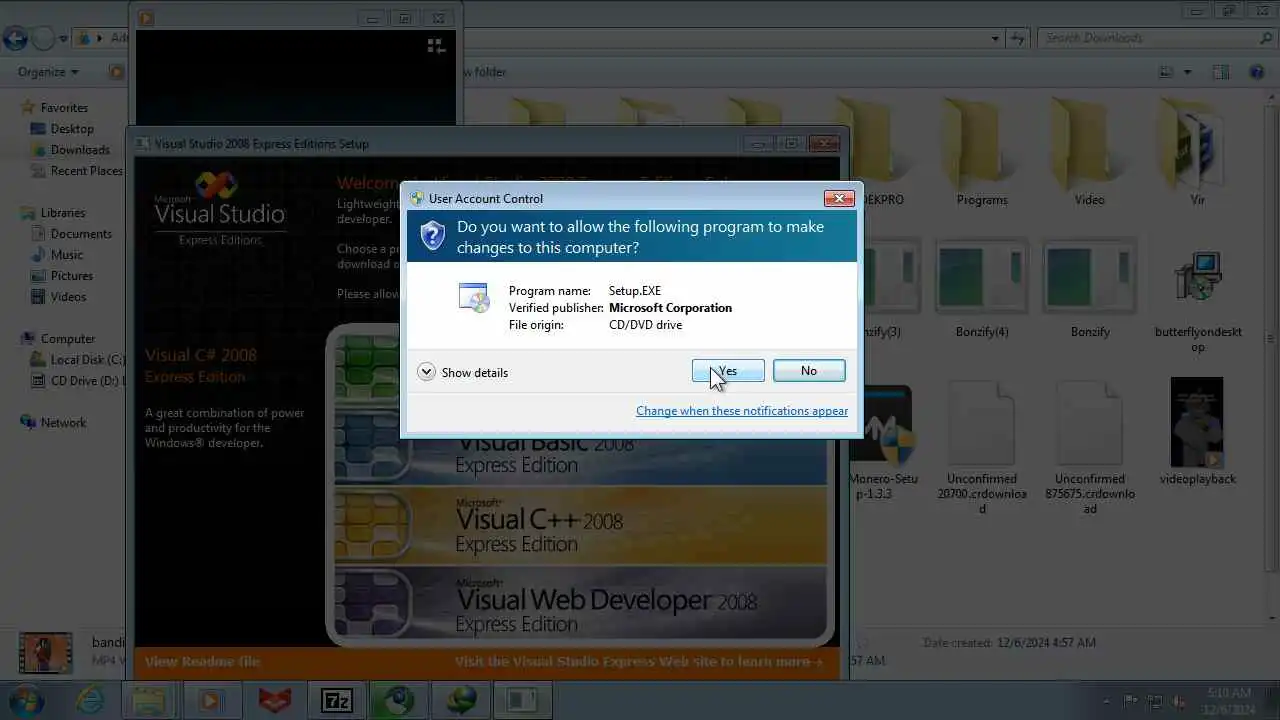Click the system tray volume icon
Image resolution: width=1280 pixels, height=720 pixels.
[1181, 700]
